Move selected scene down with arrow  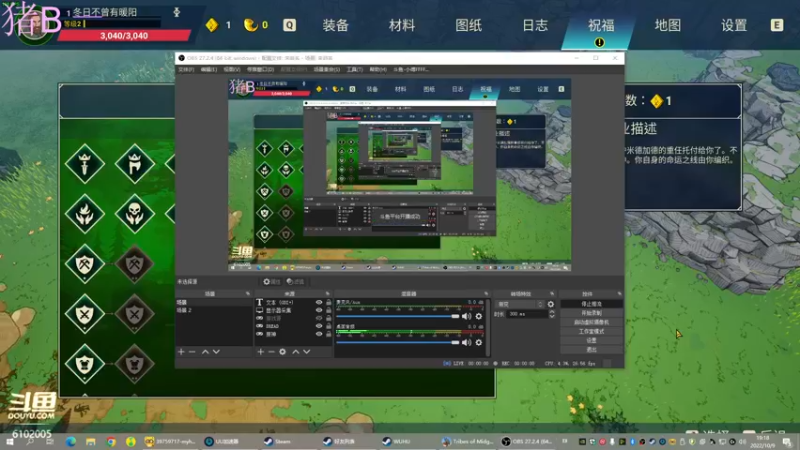point(216,352)
